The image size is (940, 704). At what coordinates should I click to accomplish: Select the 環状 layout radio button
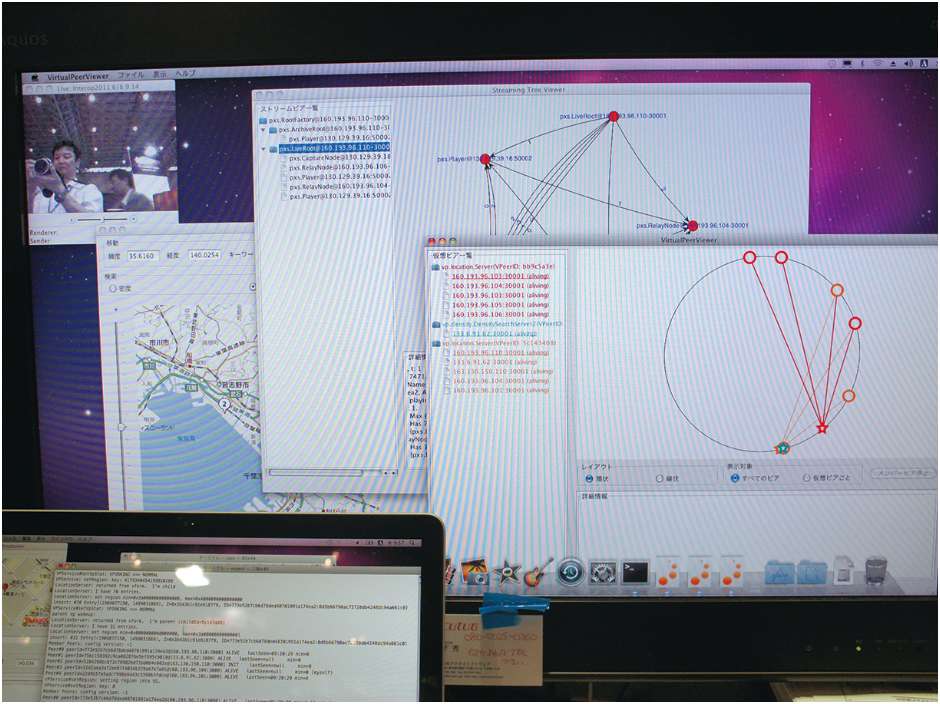point(589,479)
